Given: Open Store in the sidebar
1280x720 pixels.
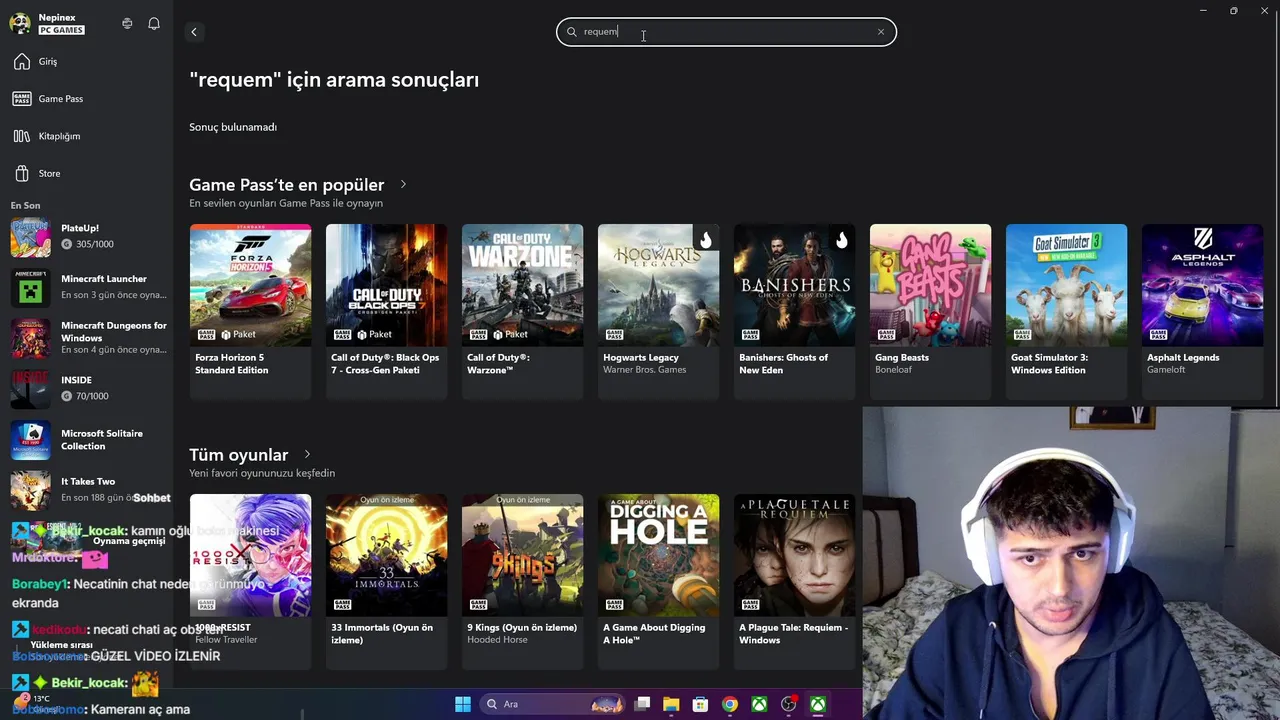Looking at the screenshot, I should (x=86, y=173).
